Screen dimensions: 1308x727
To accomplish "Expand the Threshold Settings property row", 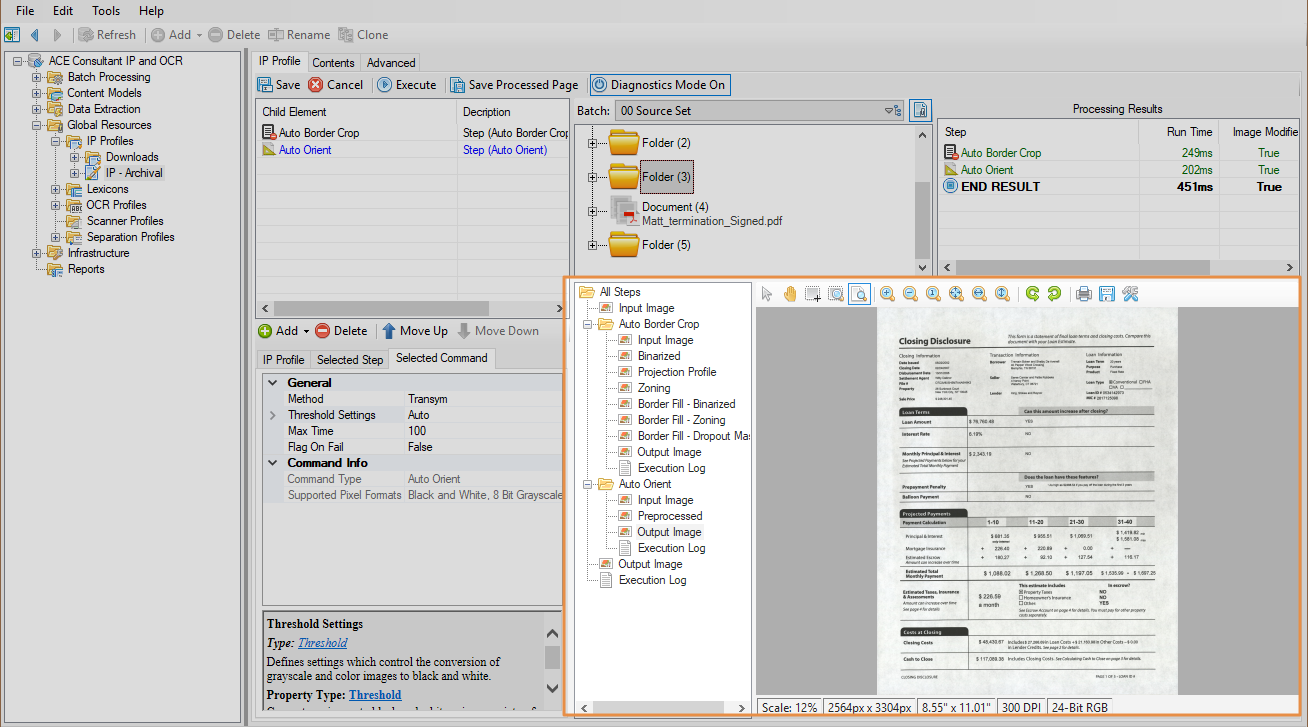I will (272, 415).
